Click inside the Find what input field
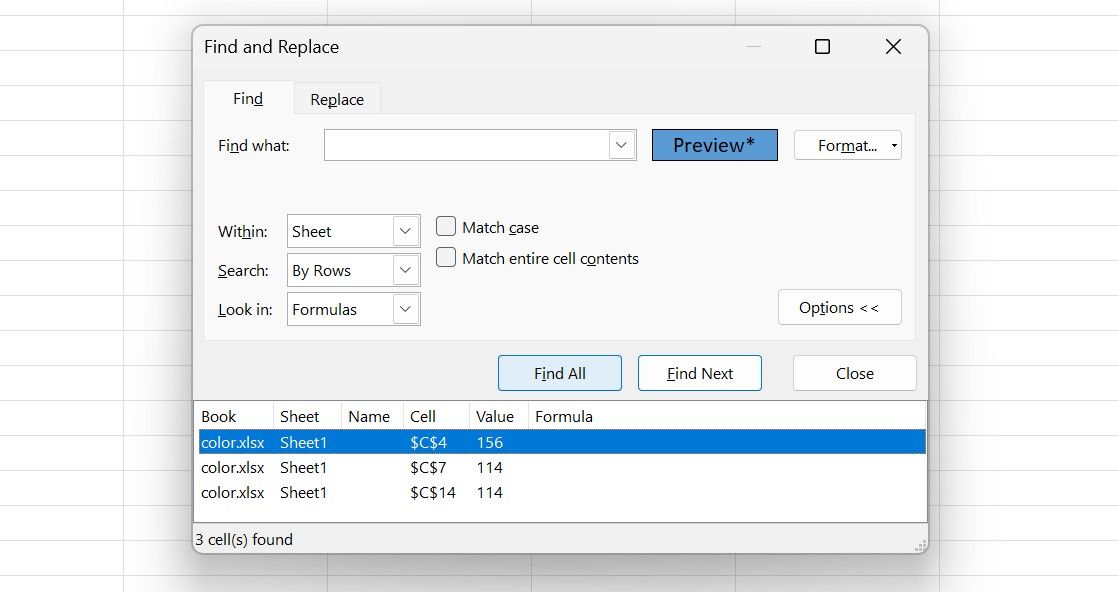This screenshot has height=592, width=1119. [470, 144]
